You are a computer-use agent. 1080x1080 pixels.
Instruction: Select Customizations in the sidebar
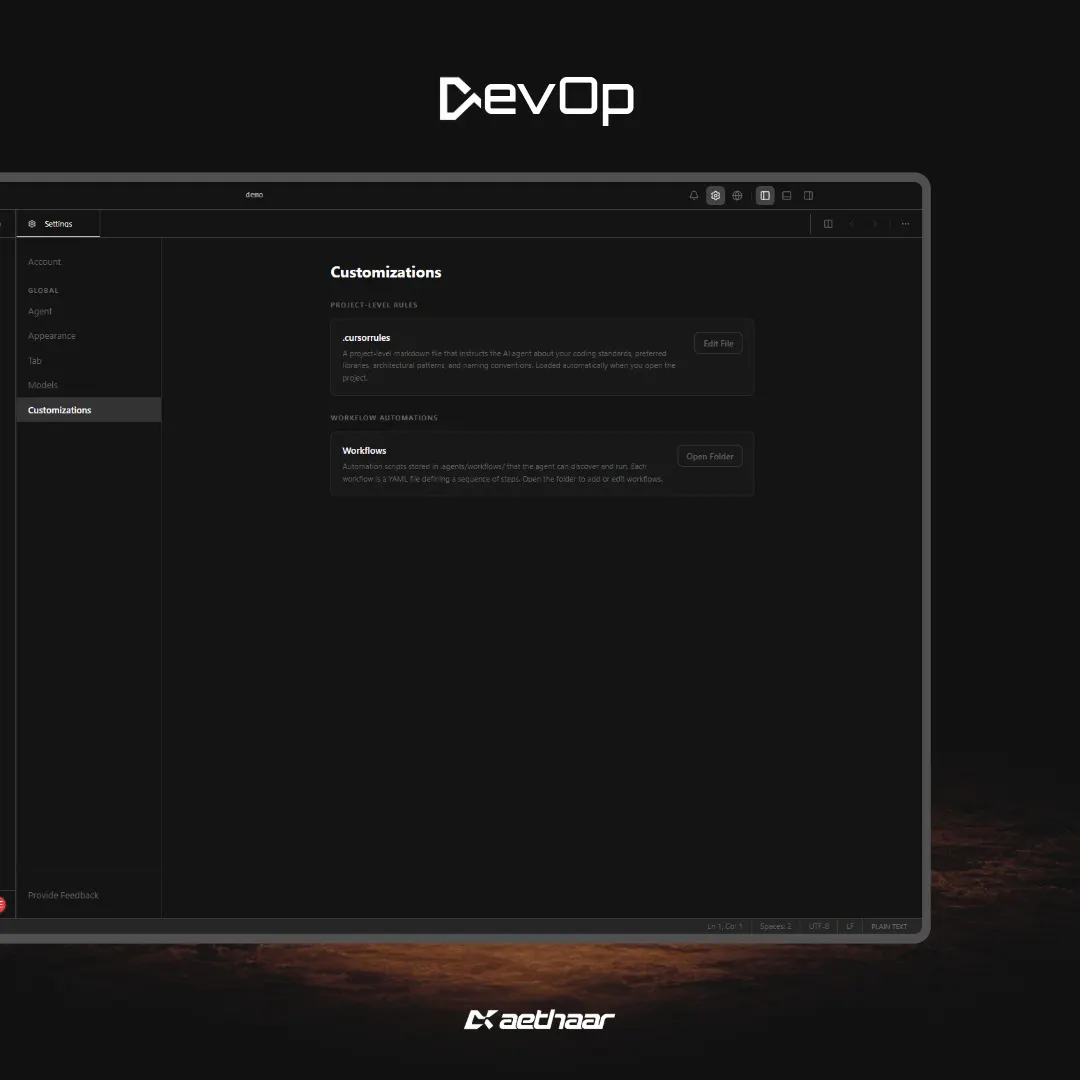click(x=89, y=410)
